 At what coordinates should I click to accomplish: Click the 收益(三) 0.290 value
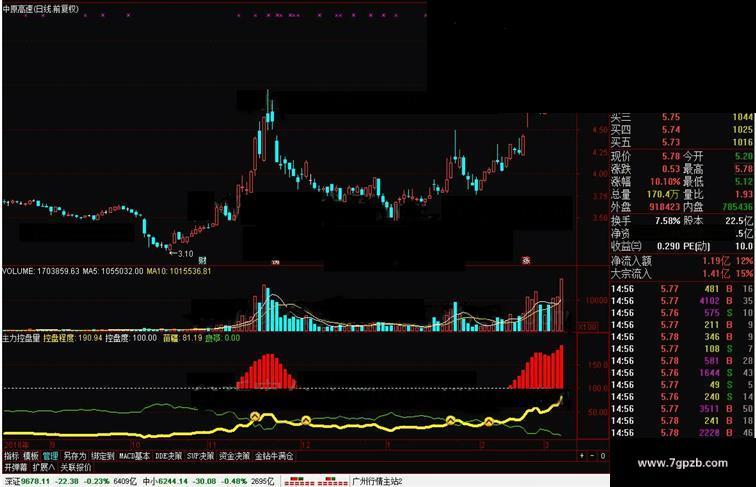tap(668, 246)
